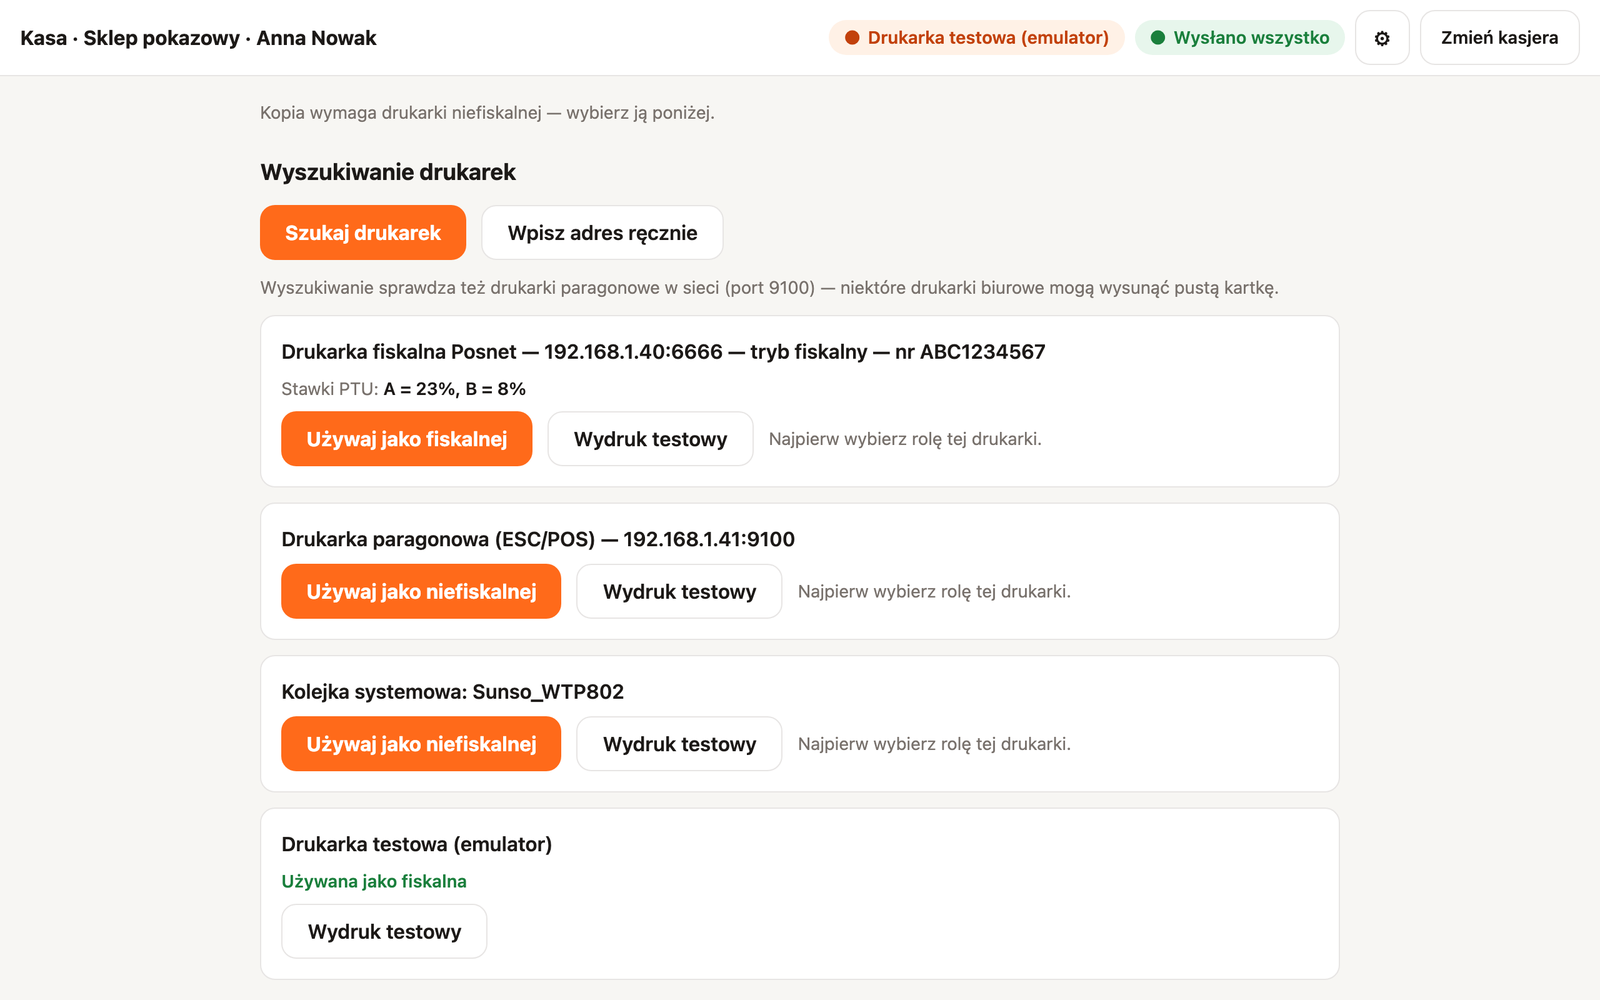The image size is (1600, 1000).
Task: Run Wydruk testowy for ESC/POS printer
Action: [x=679, y=592]
